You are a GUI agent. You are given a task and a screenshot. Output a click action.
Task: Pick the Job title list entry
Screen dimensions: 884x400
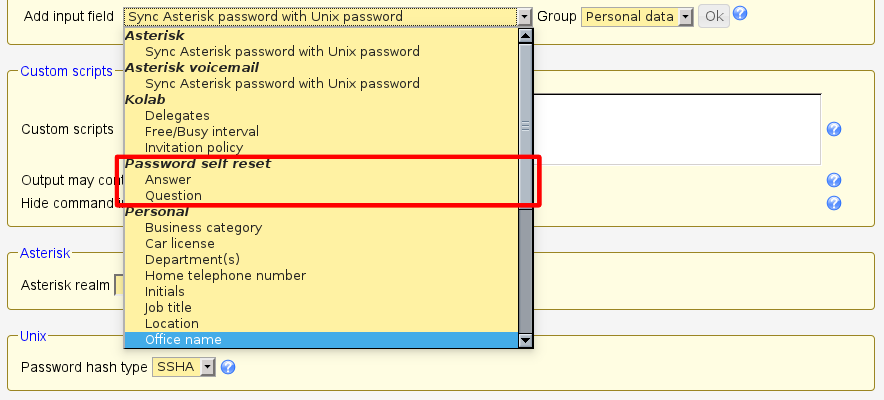coord(168,308)
